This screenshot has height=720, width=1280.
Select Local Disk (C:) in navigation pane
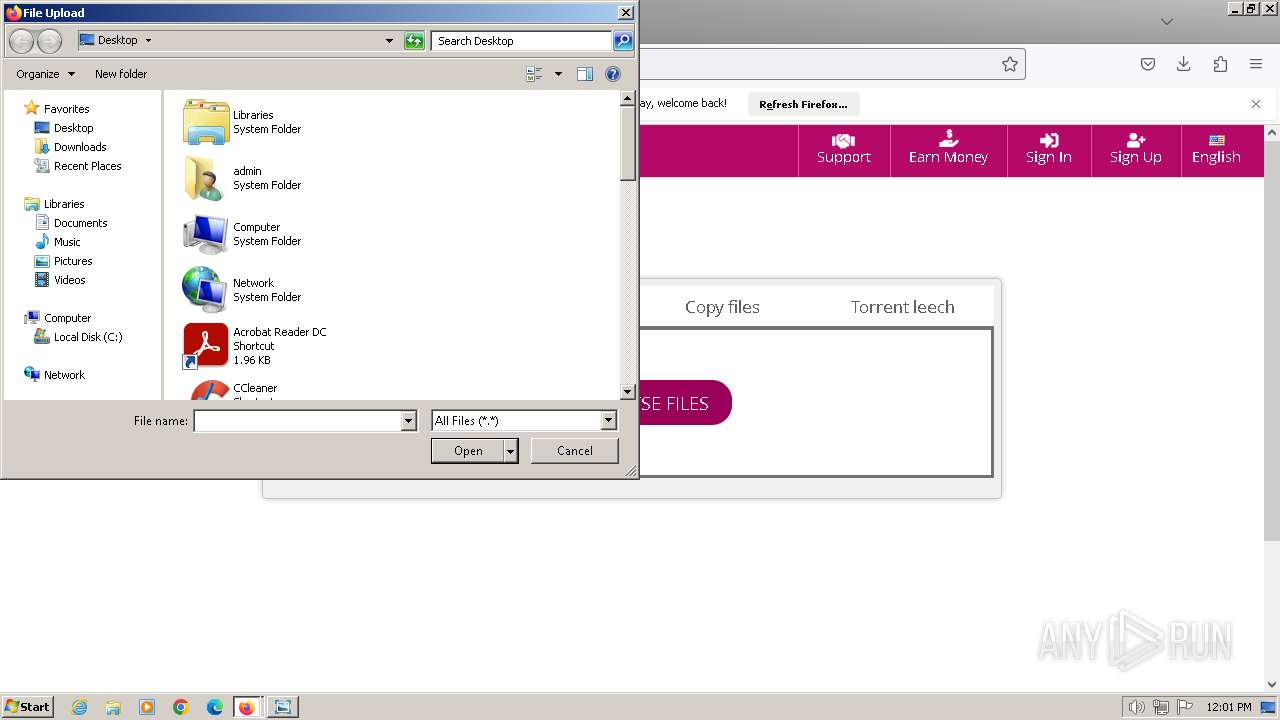[88, 337]
